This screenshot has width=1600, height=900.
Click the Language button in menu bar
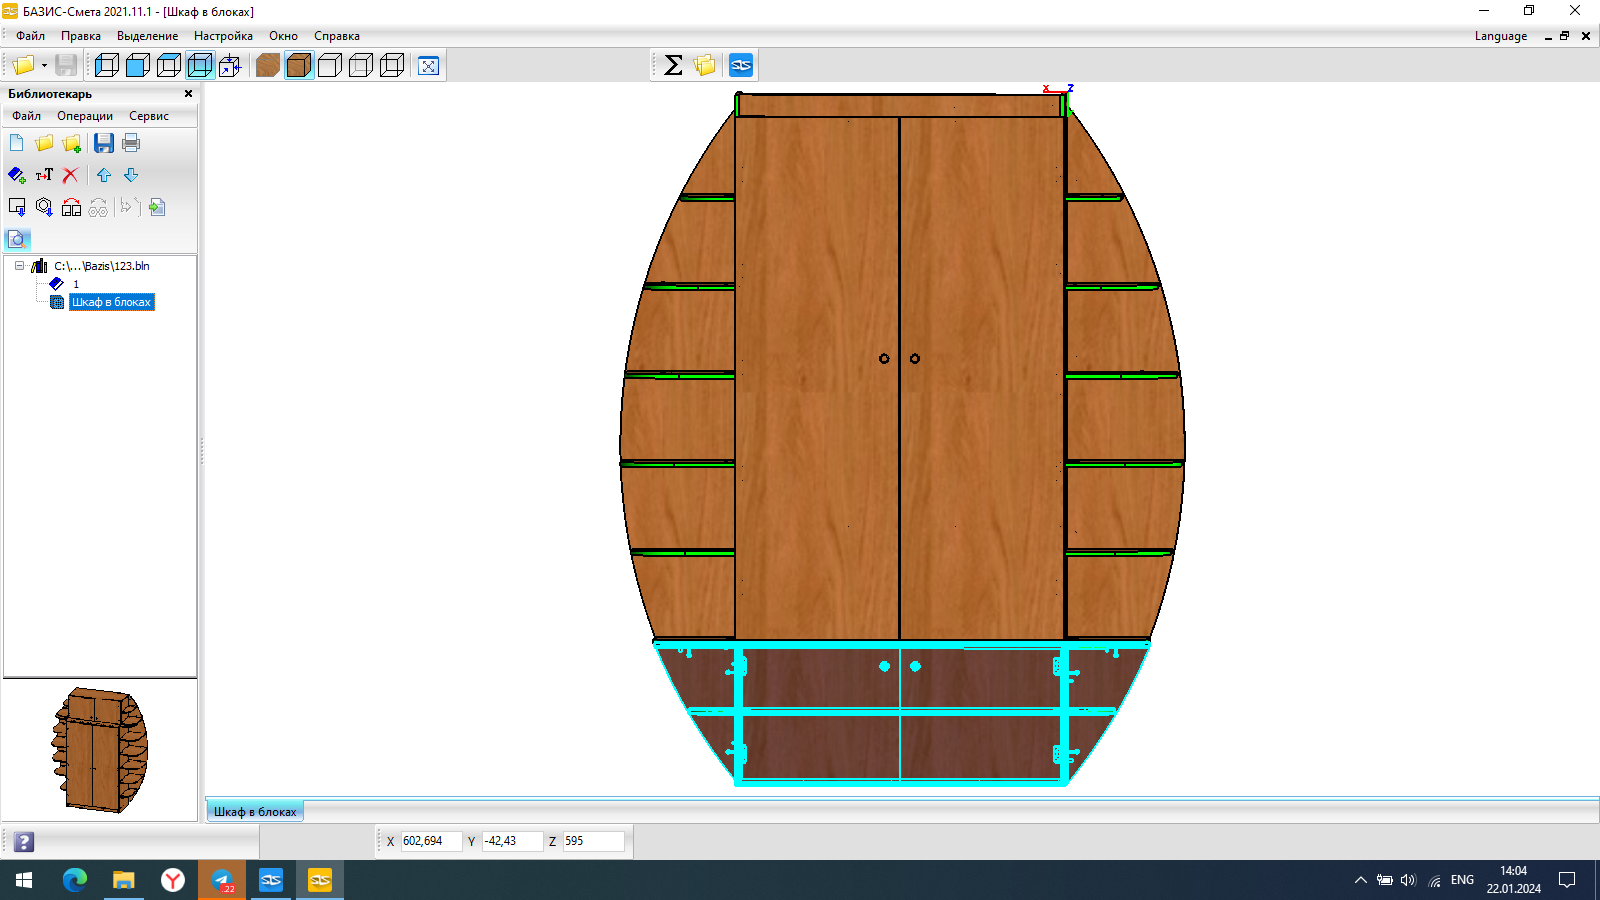[1500, 36]
